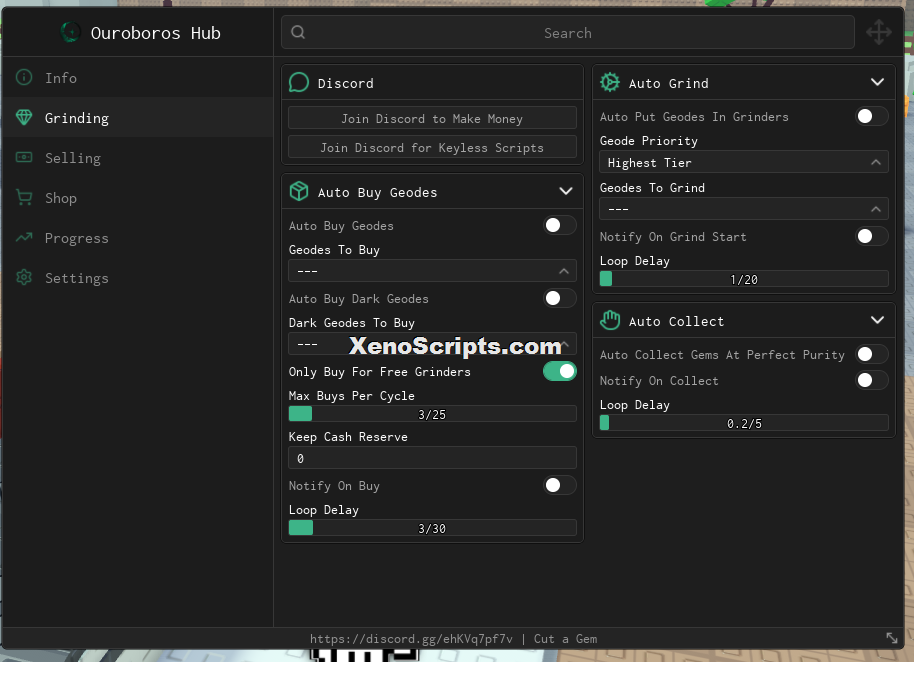Enable Notify On Grind Start toggle
The width and height of the screenshot is (914, 692).
tap(871, 236)
